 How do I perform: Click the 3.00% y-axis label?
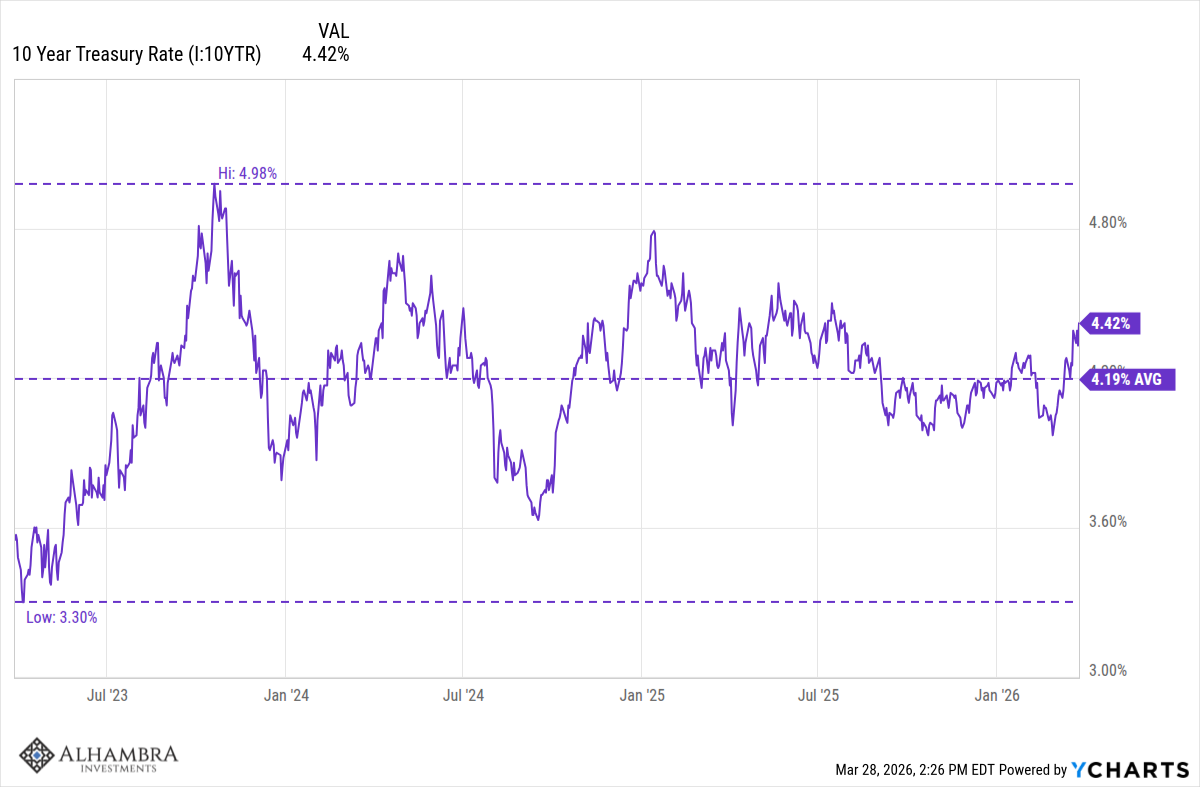(1107, 670)
